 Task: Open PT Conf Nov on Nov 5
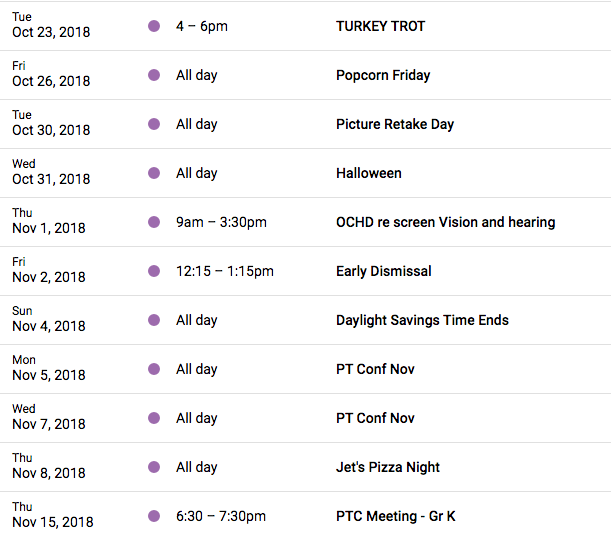[x=375, y=369]
